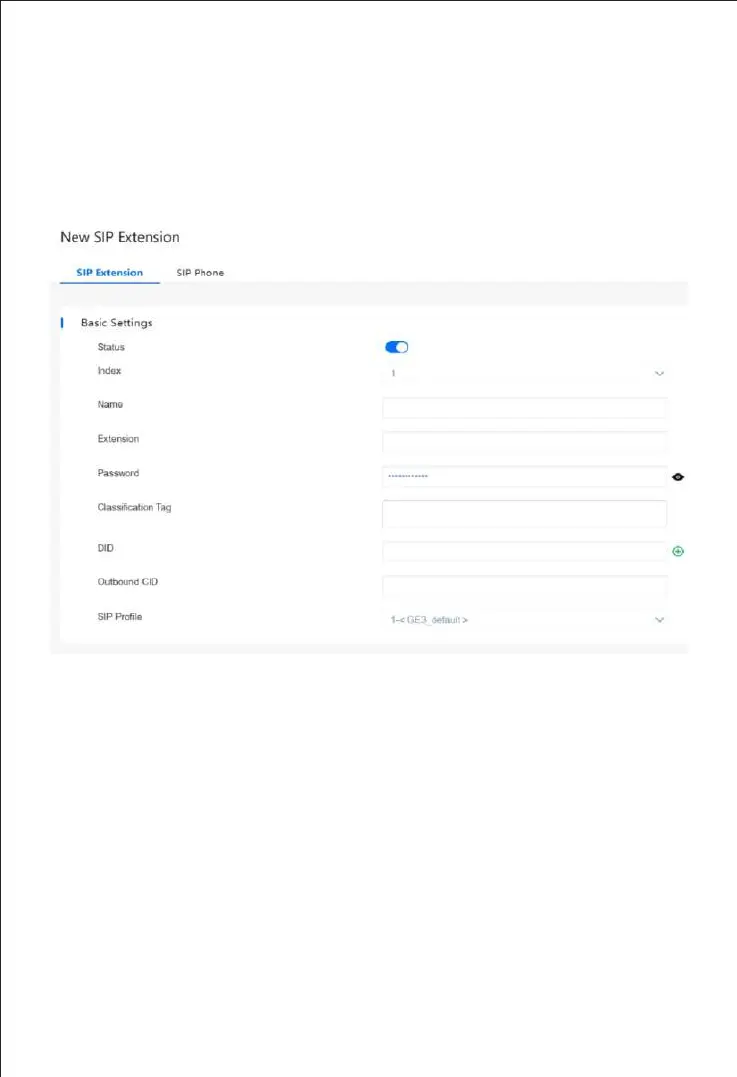Select the Classification Tag text box
Image resolution: width=737 pixels, height=1077 pixels.
point(524,513)
